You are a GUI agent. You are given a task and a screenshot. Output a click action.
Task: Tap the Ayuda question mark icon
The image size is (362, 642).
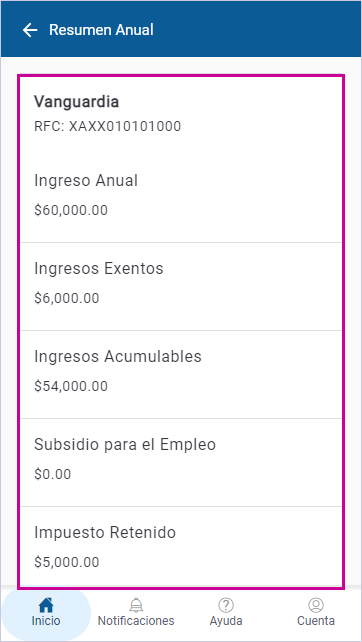coord(226,605)
